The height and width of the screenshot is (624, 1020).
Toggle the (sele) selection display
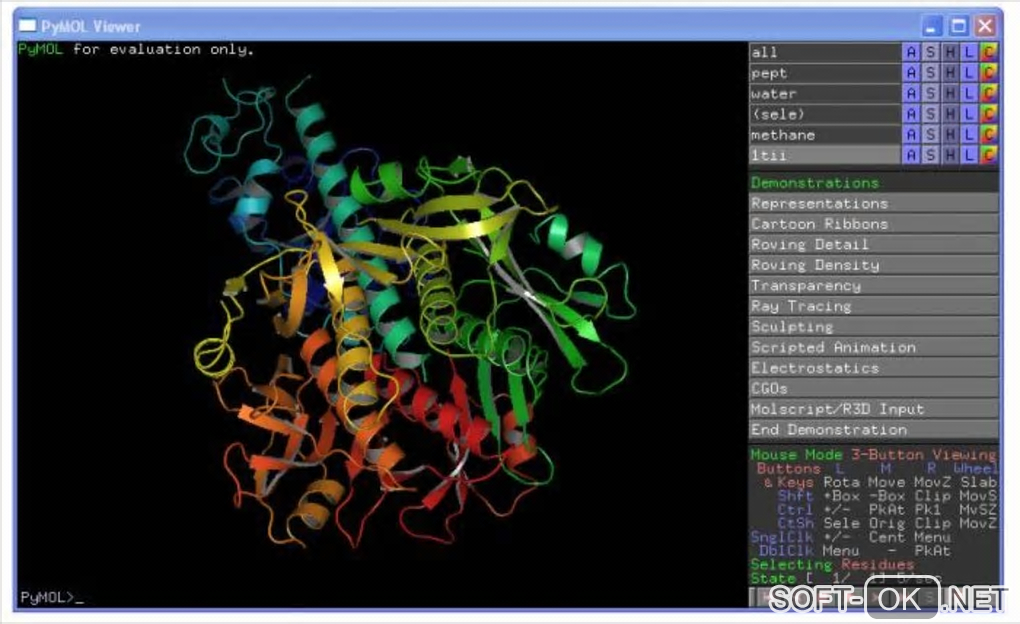[824, 114]
